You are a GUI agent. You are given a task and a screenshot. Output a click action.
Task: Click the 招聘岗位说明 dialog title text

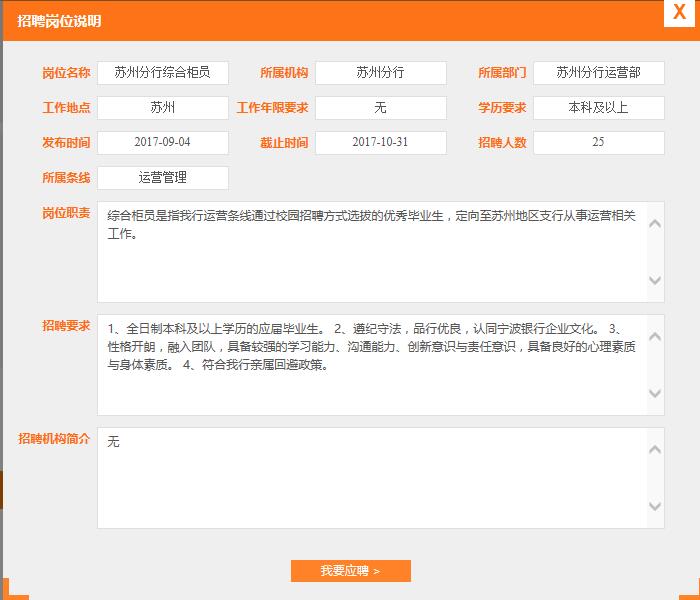59,21
